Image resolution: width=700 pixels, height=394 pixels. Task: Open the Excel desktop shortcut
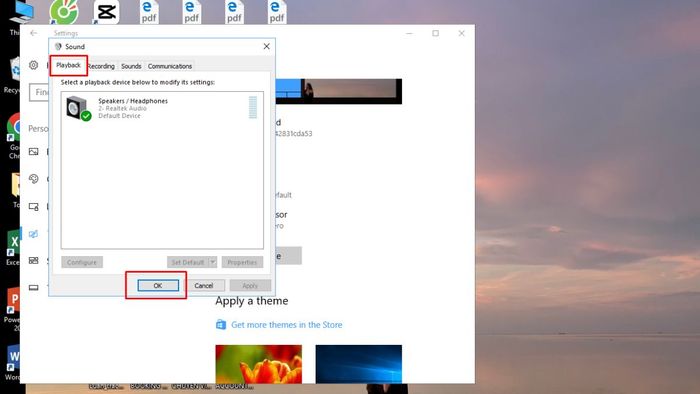click(x=13, y=243)
